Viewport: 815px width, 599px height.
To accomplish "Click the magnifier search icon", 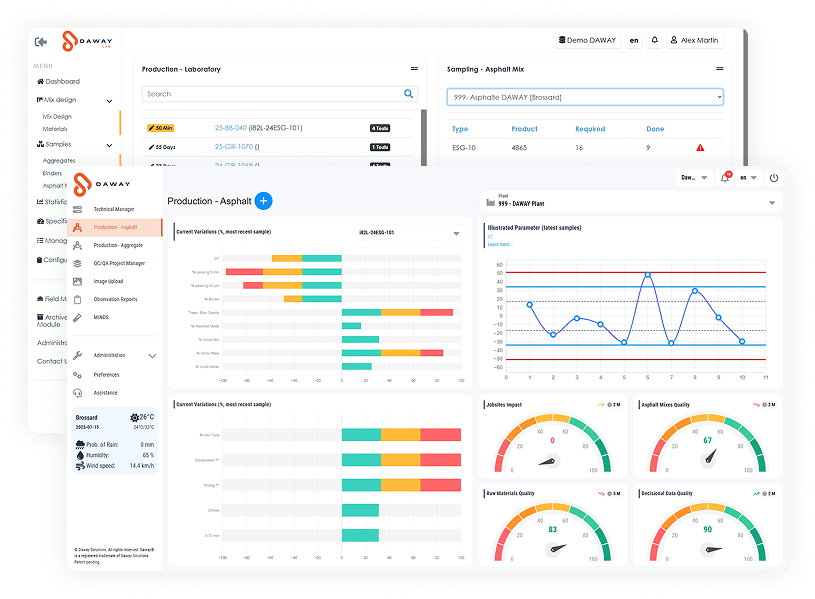I will pyautogui.click(x=409, y=94).
